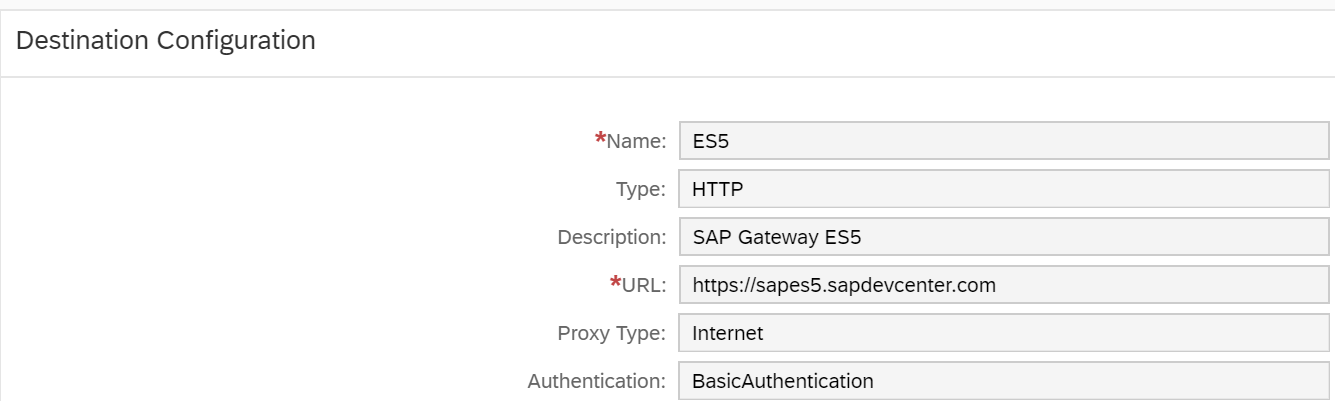Click the URL label
Screen dimensions: 1335x401
click(644, 285)
